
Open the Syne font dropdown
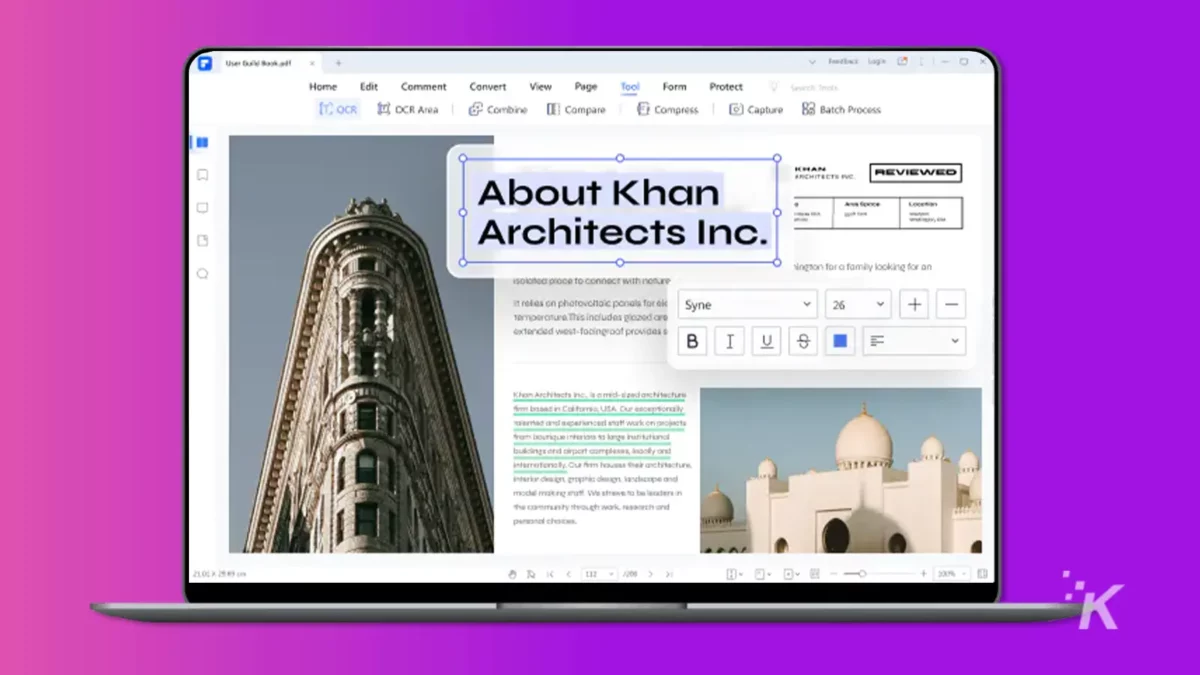747,304
